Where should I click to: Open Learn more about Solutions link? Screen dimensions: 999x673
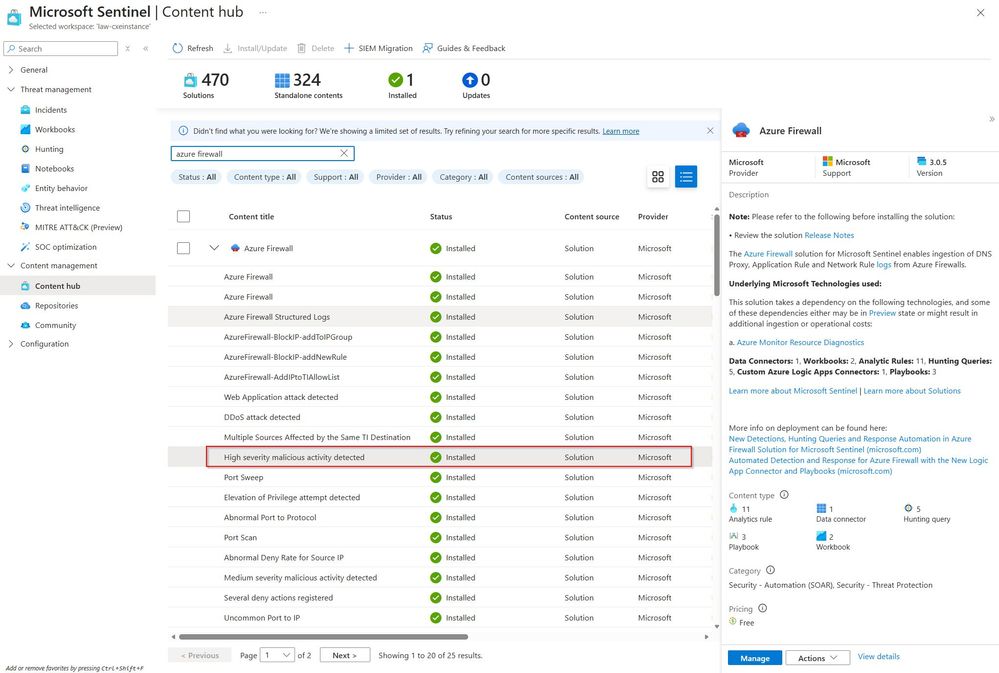(x=912, y=391)
